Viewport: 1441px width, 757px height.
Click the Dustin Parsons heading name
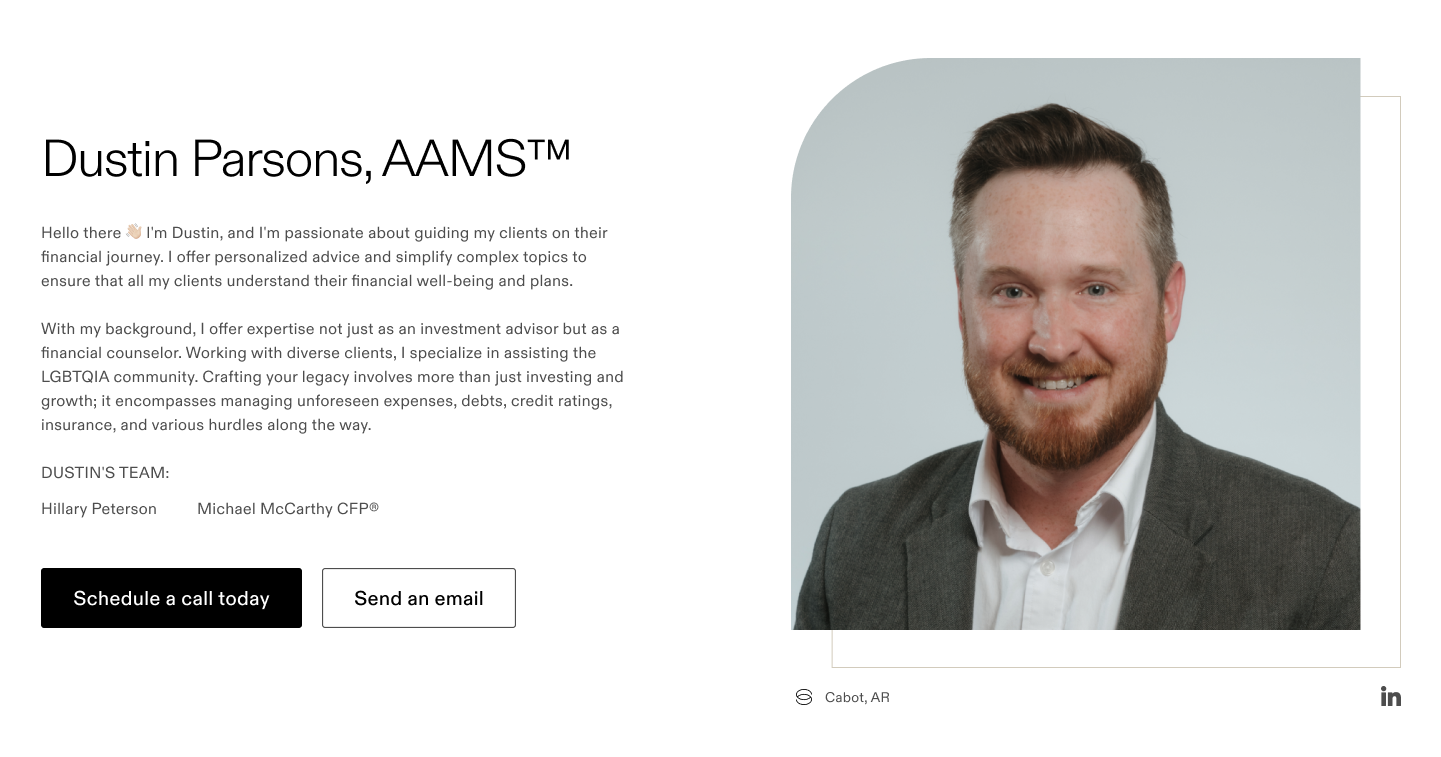click(x=207, y=159)
